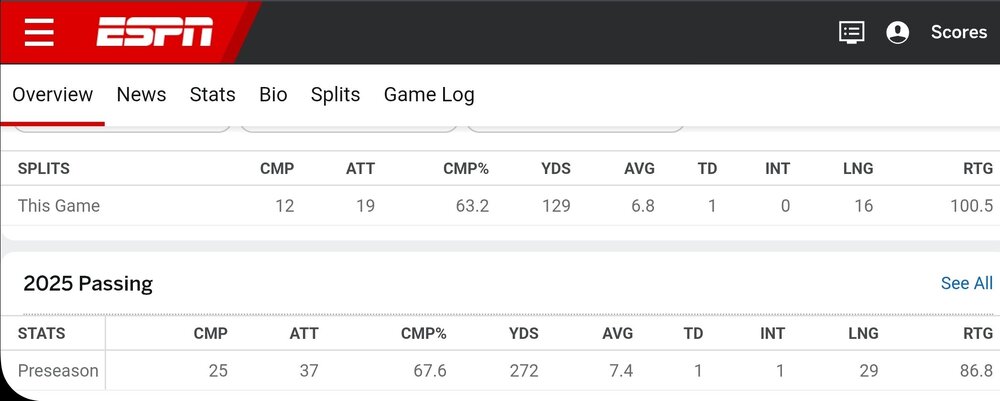1000x401 pixels.
Task: Select the This Game splits row
Action: click(59, 206)
